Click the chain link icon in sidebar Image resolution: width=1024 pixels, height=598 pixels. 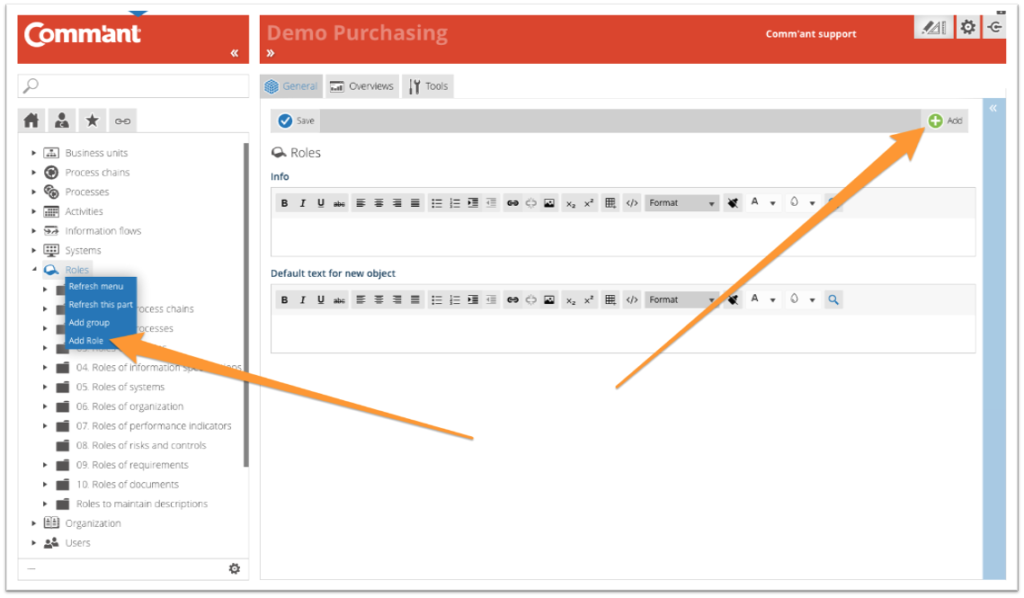point(122,121)
